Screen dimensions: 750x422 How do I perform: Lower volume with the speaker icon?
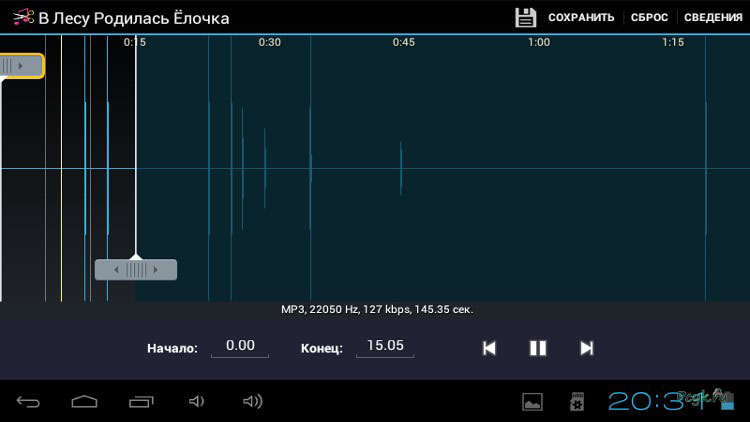(x=197, y=402)
